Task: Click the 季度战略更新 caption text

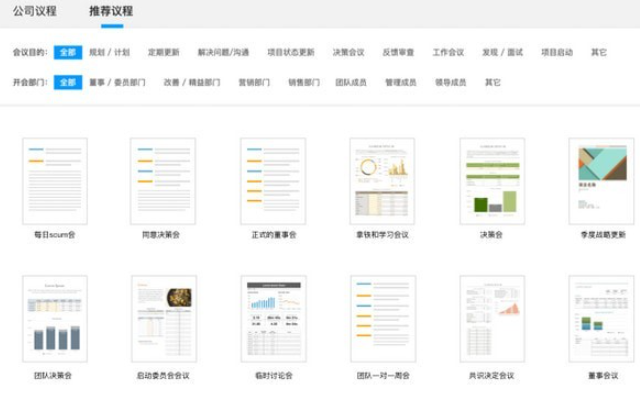Action: coord(603,235)
